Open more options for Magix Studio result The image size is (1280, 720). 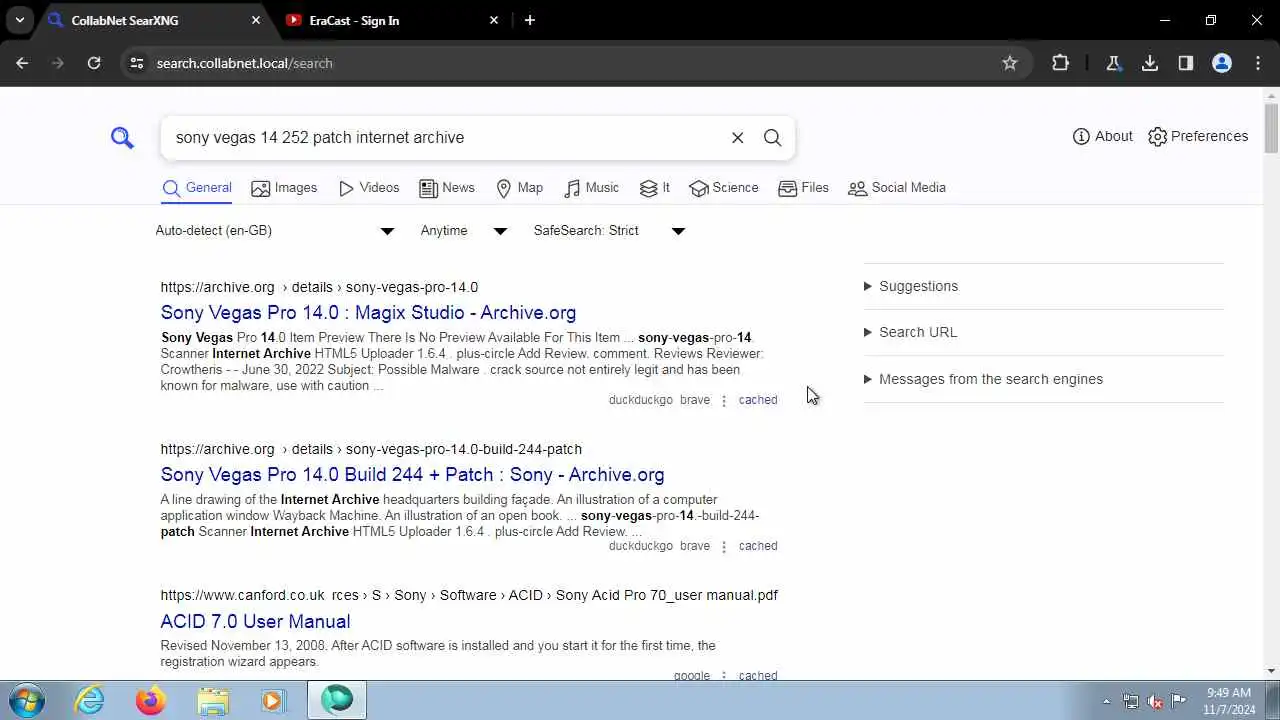click(x=724, y=401)
